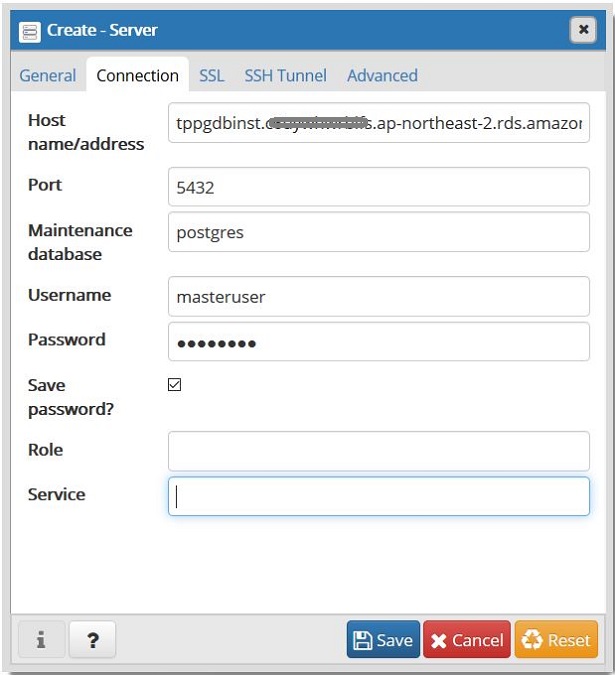Open help with the question mark button
Image resolution: width=615 pixels, height=675 pixels.
(93, 640)
